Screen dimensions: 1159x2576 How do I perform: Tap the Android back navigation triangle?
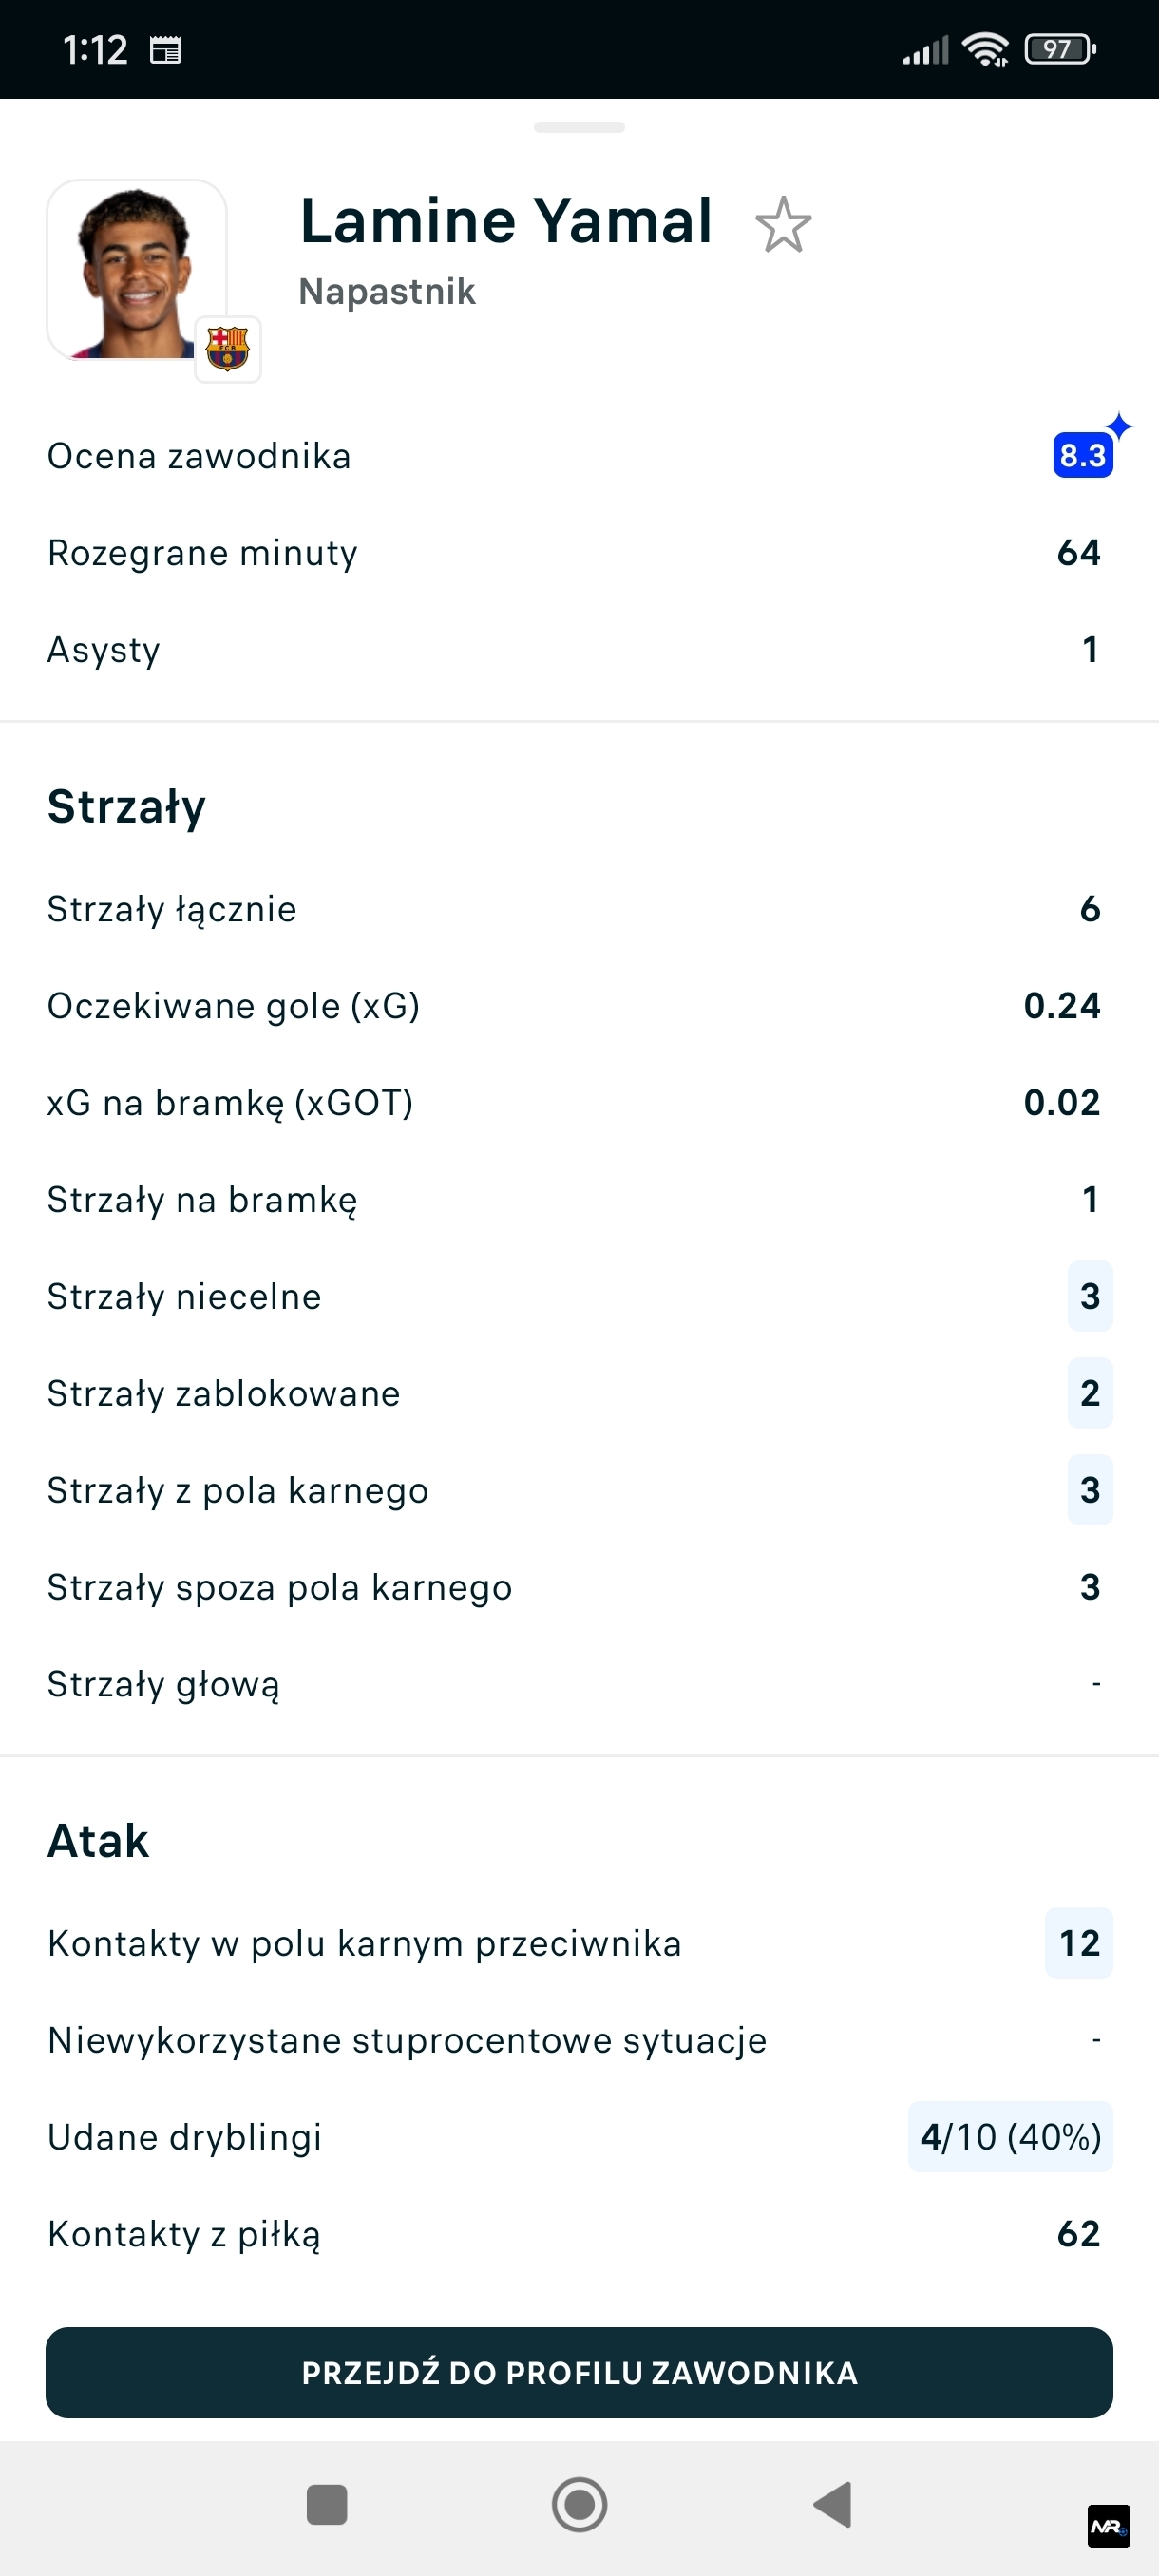(833, 2504)
